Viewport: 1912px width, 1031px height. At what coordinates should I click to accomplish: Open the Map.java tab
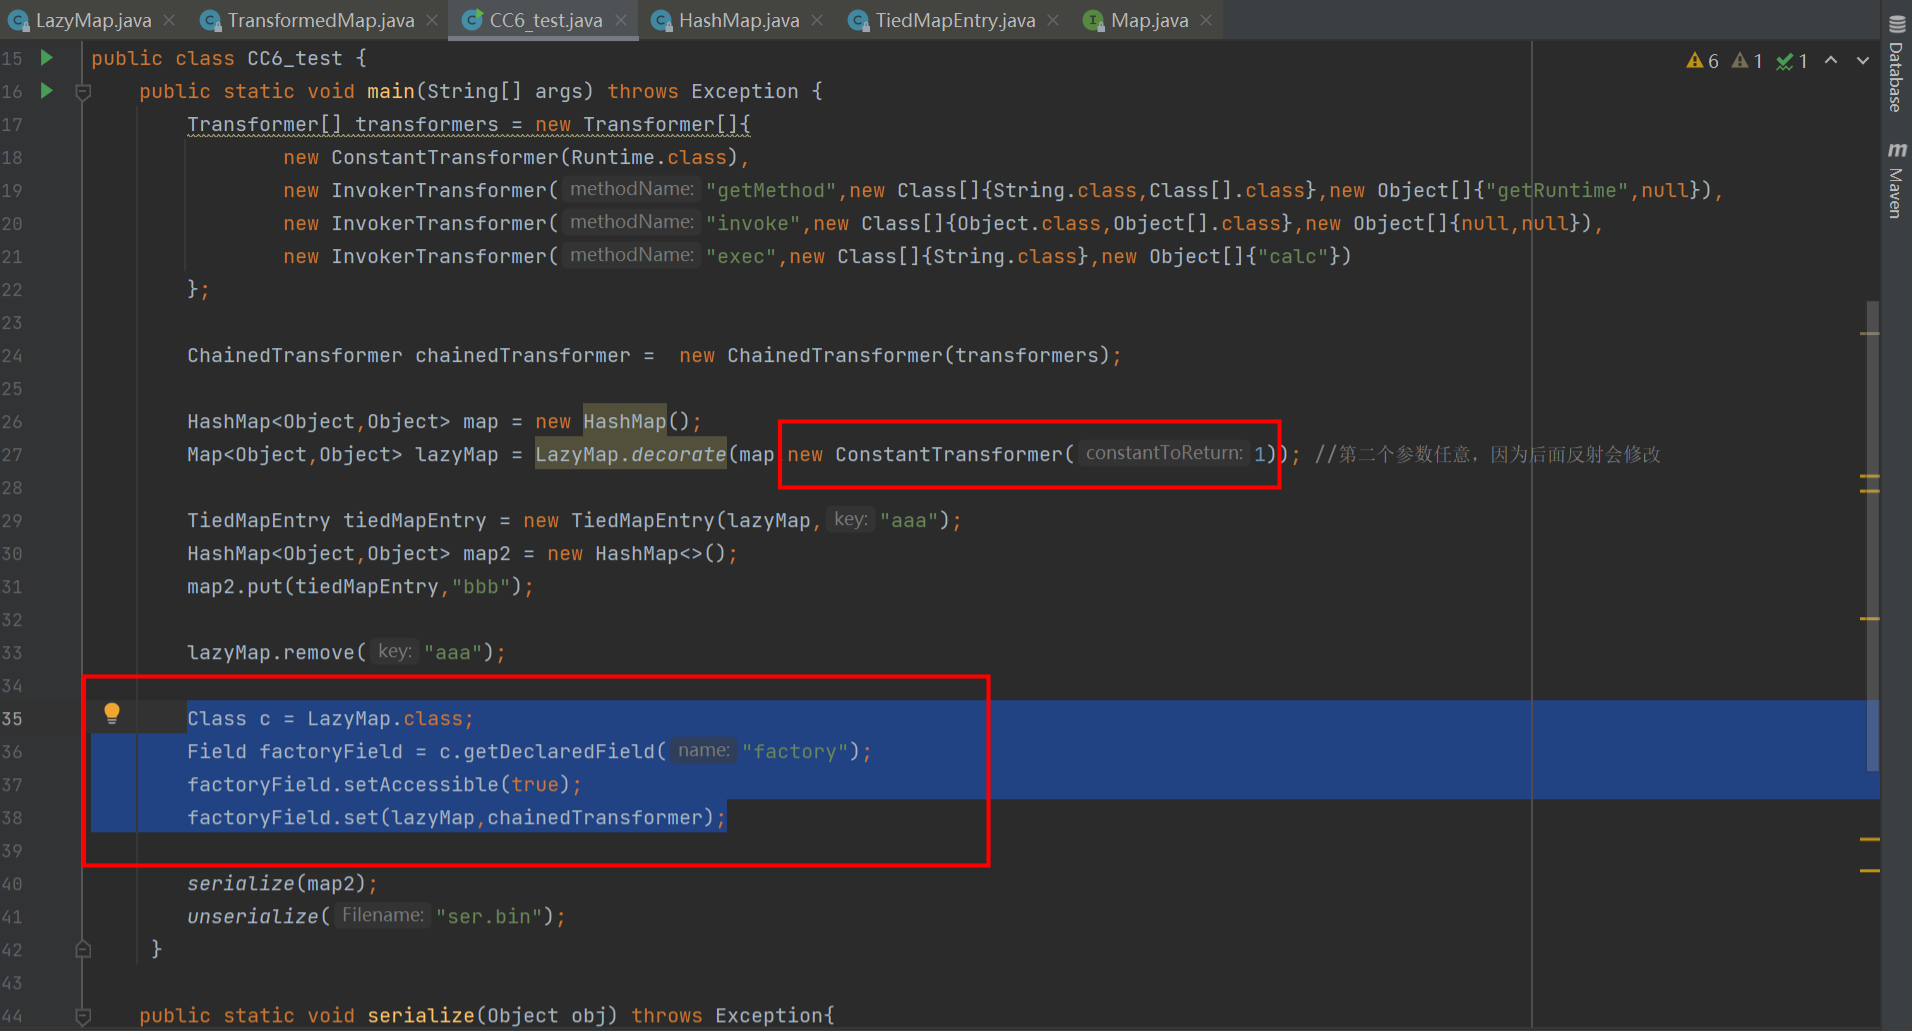pos(1149,20)
